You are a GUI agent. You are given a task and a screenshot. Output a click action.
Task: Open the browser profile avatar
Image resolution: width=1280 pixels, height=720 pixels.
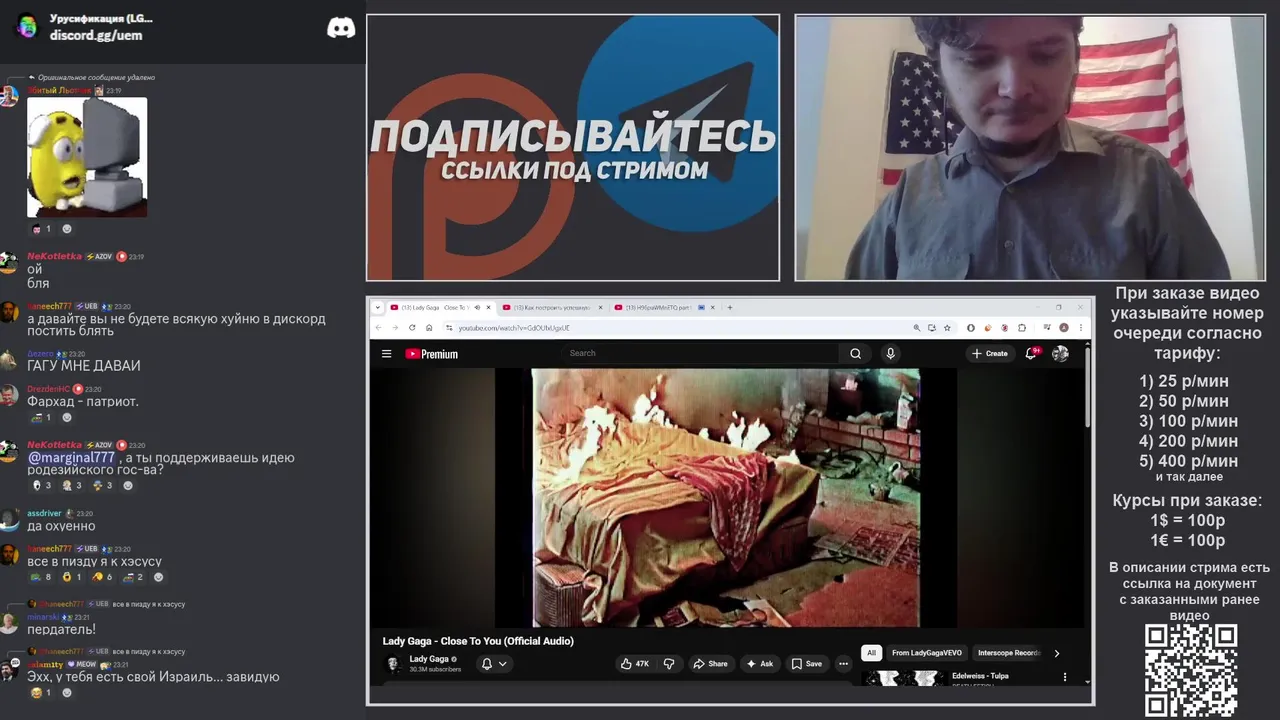(x=1064, y=328)
